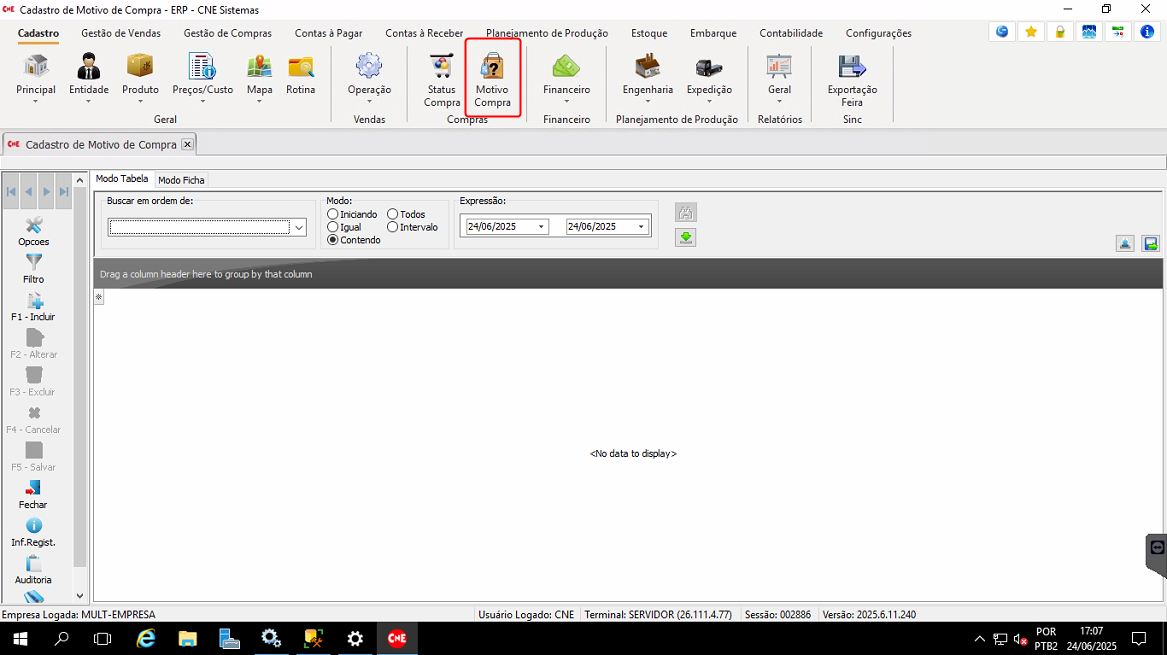Screen dimensions: 1167x655
Task: Click the Fechar sidebar icon
Action: [33, 494]
